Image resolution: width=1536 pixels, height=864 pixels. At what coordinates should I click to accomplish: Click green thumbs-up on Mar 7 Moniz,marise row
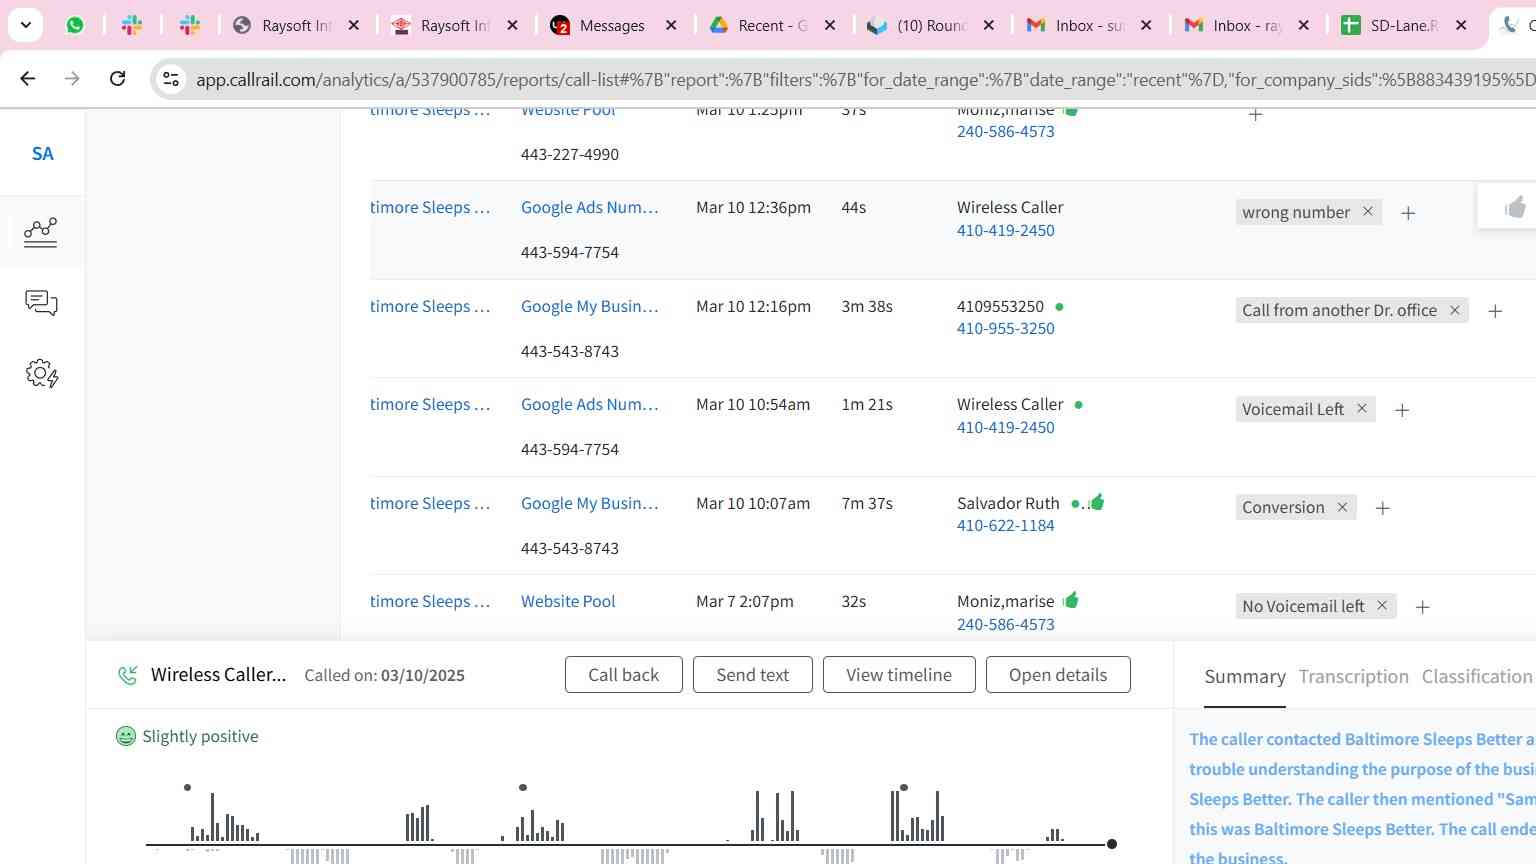point(1071,600)
